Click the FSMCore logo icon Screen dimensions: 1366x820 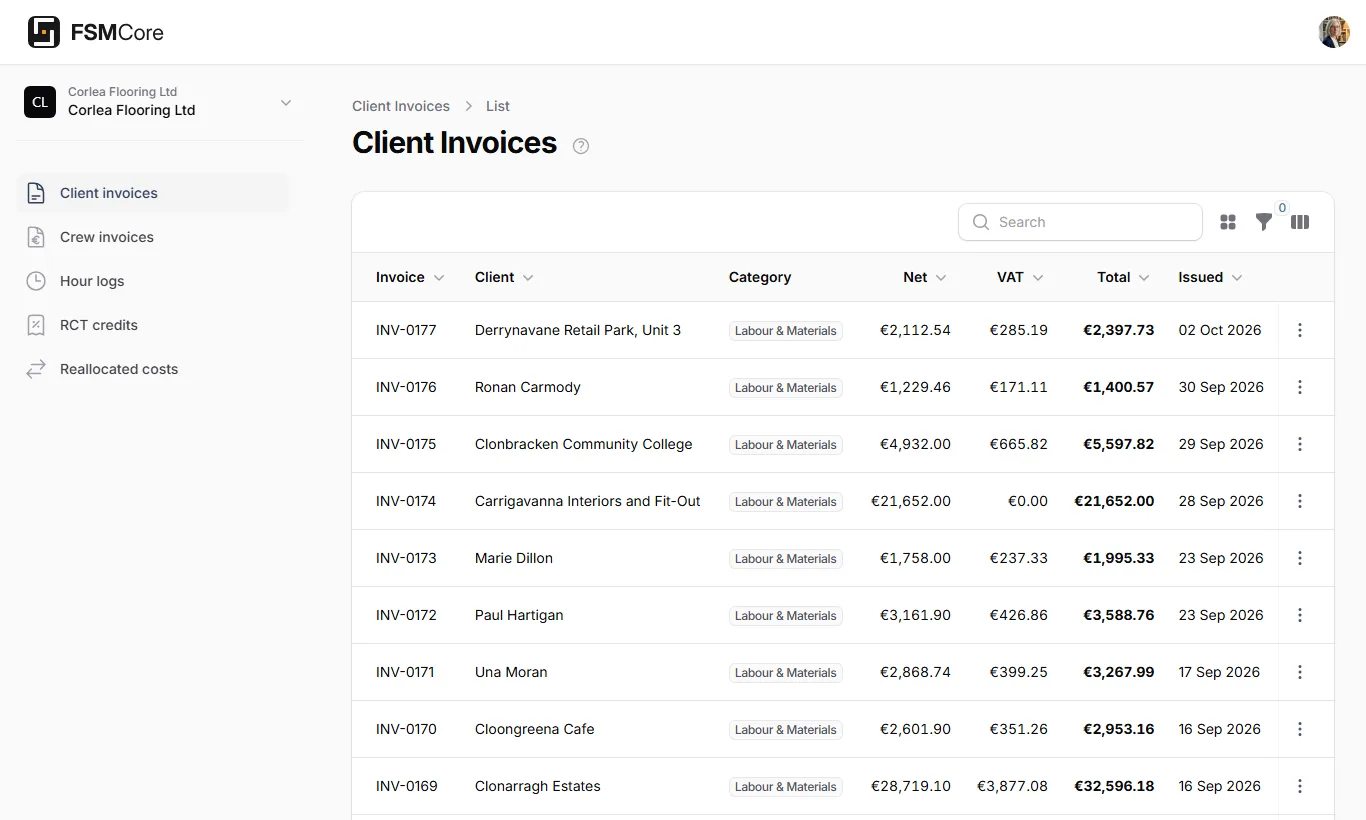click(x=44, y=32)
